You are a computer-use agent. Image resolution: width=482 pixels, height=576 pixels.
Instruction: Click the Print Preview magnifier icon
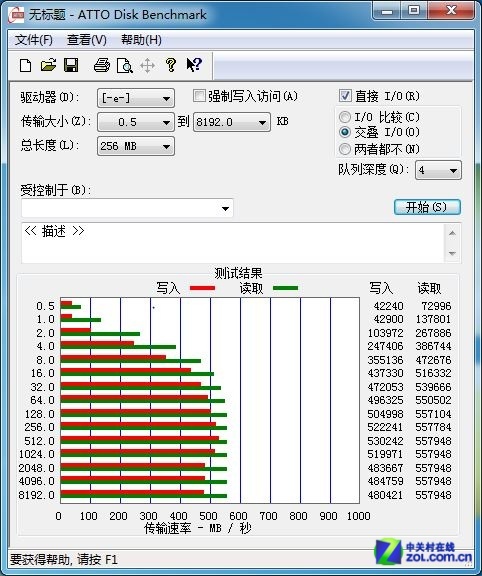coord(125,66)
